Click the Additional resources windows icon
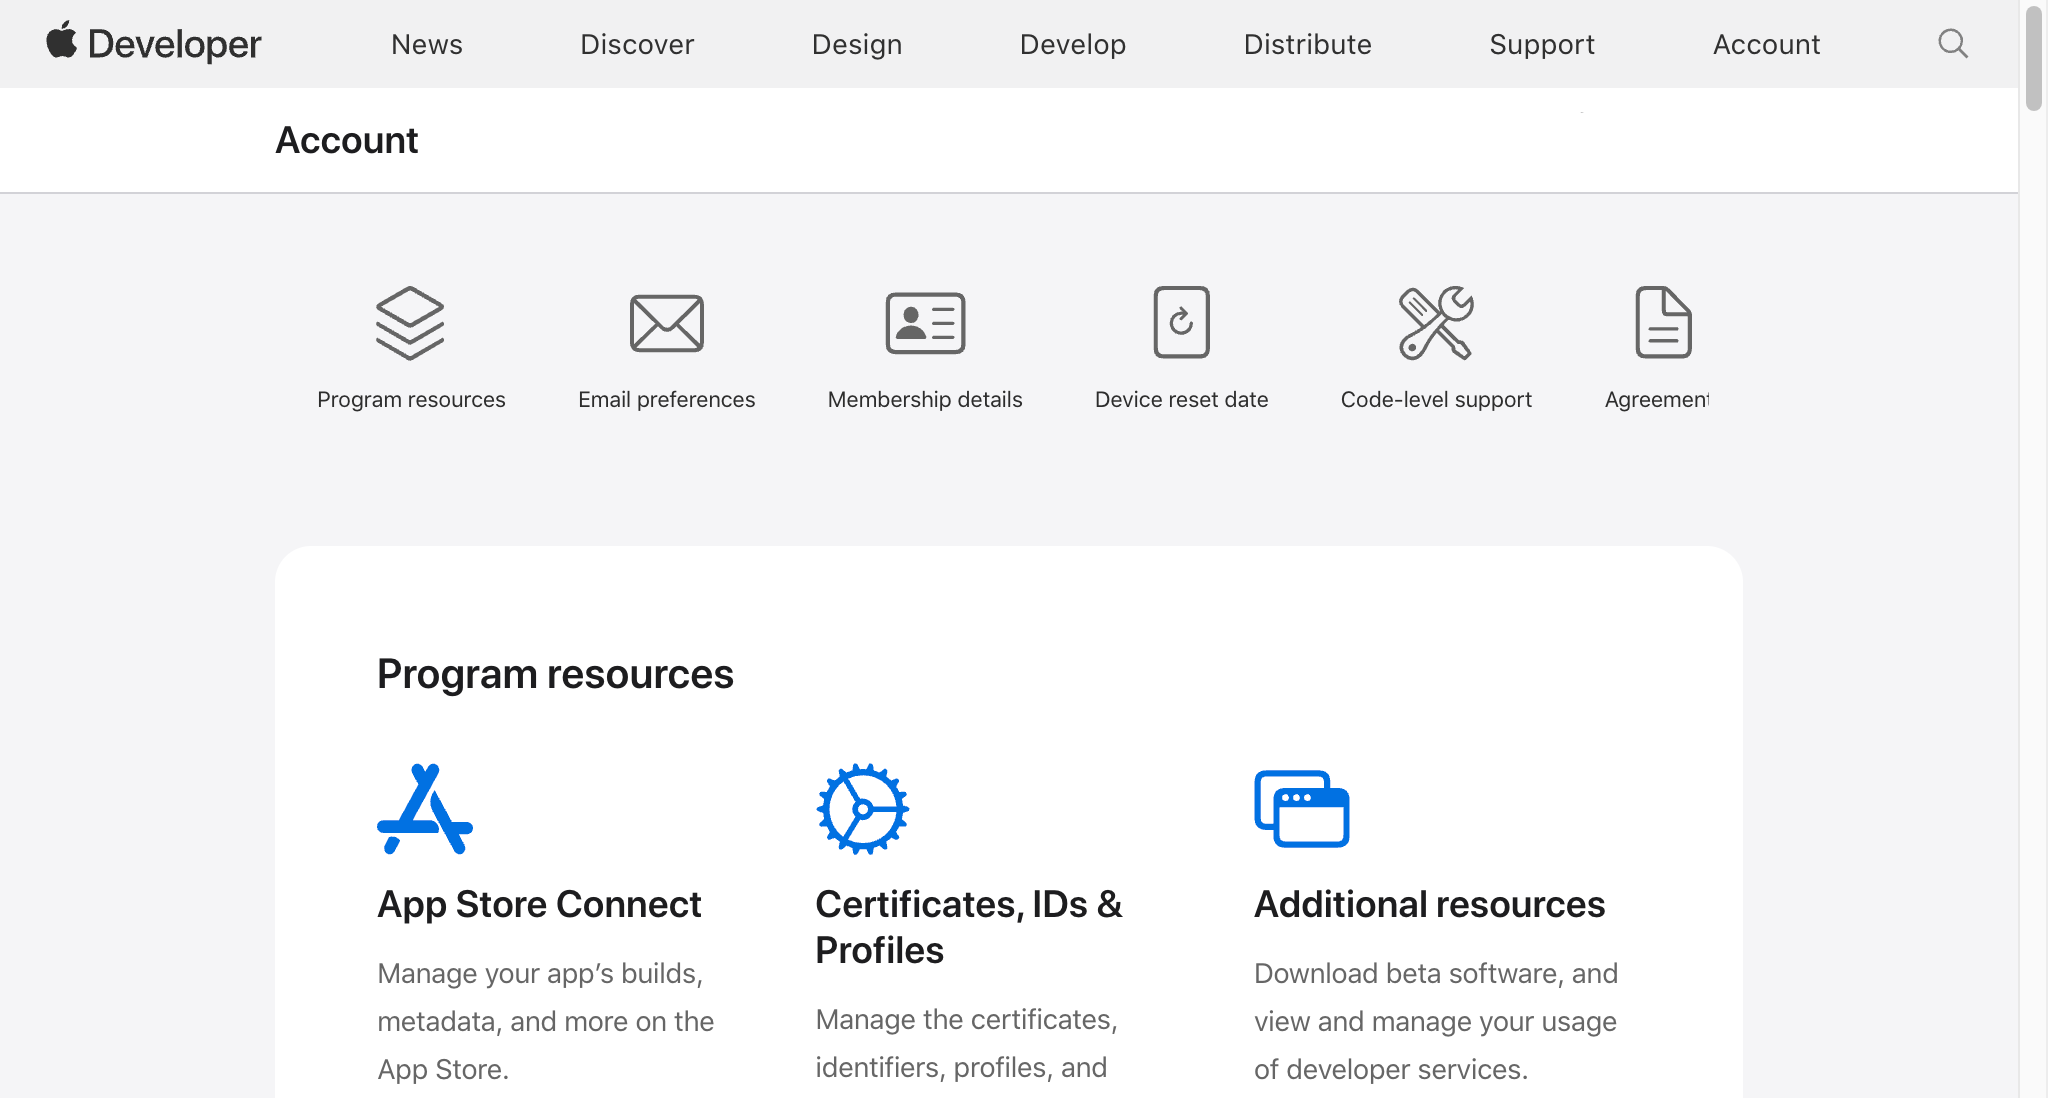Screen dimensions: 2048x1098 tap(1302, 809)
